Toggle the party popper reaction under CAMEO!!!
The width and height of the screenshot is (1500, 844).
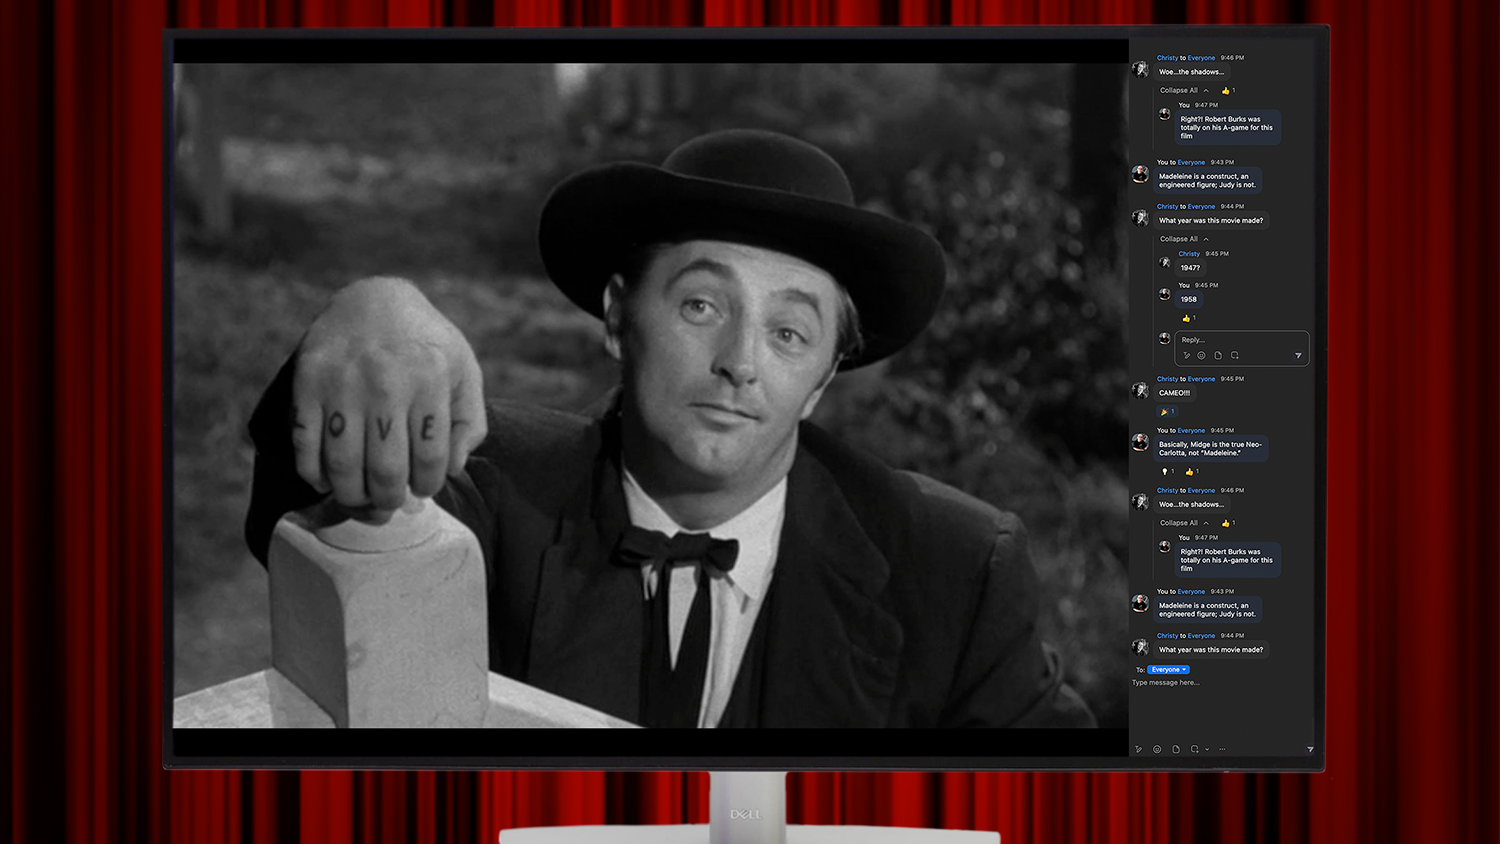pyautogui.click(x=1167, y=412)
